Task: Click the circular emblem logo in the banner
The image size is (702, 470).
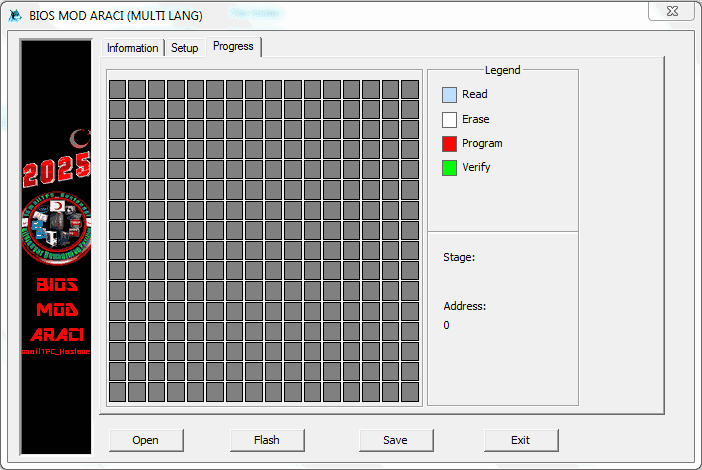Action: click(56, 227)
